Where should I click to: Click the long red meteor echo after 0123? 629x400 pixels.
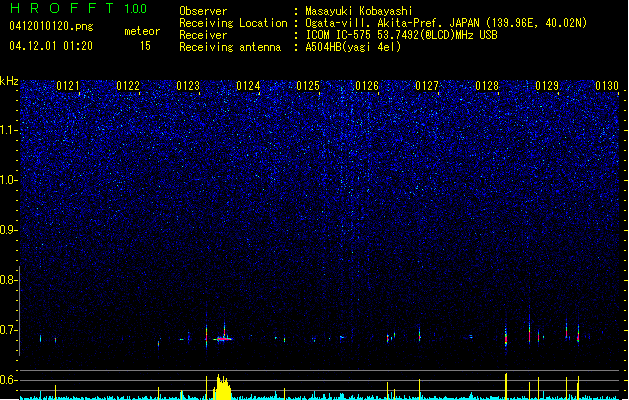click(x=223, y=339)
